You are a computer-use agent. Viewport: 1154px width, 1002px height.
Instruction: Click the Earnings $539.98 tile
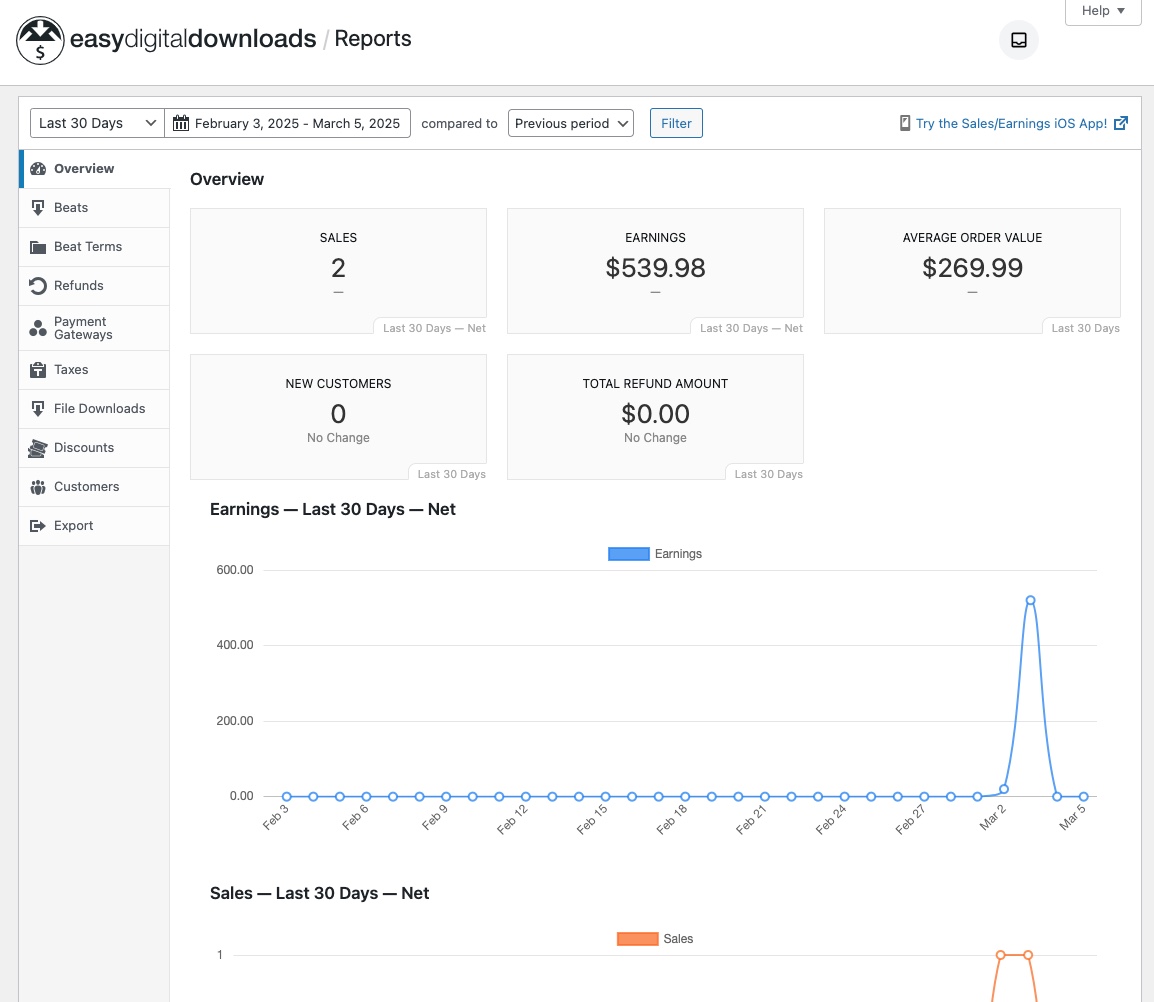pyautogui.click(x=655, y=271)
